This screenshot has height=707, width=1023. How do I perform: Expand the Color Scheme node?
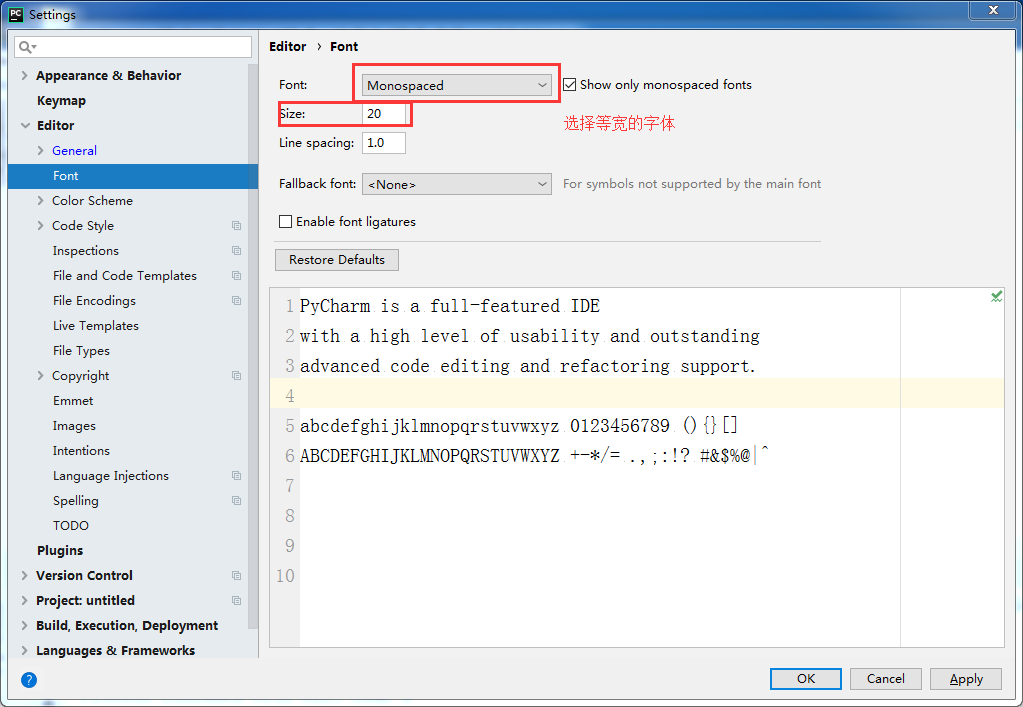tap(40, 201)
